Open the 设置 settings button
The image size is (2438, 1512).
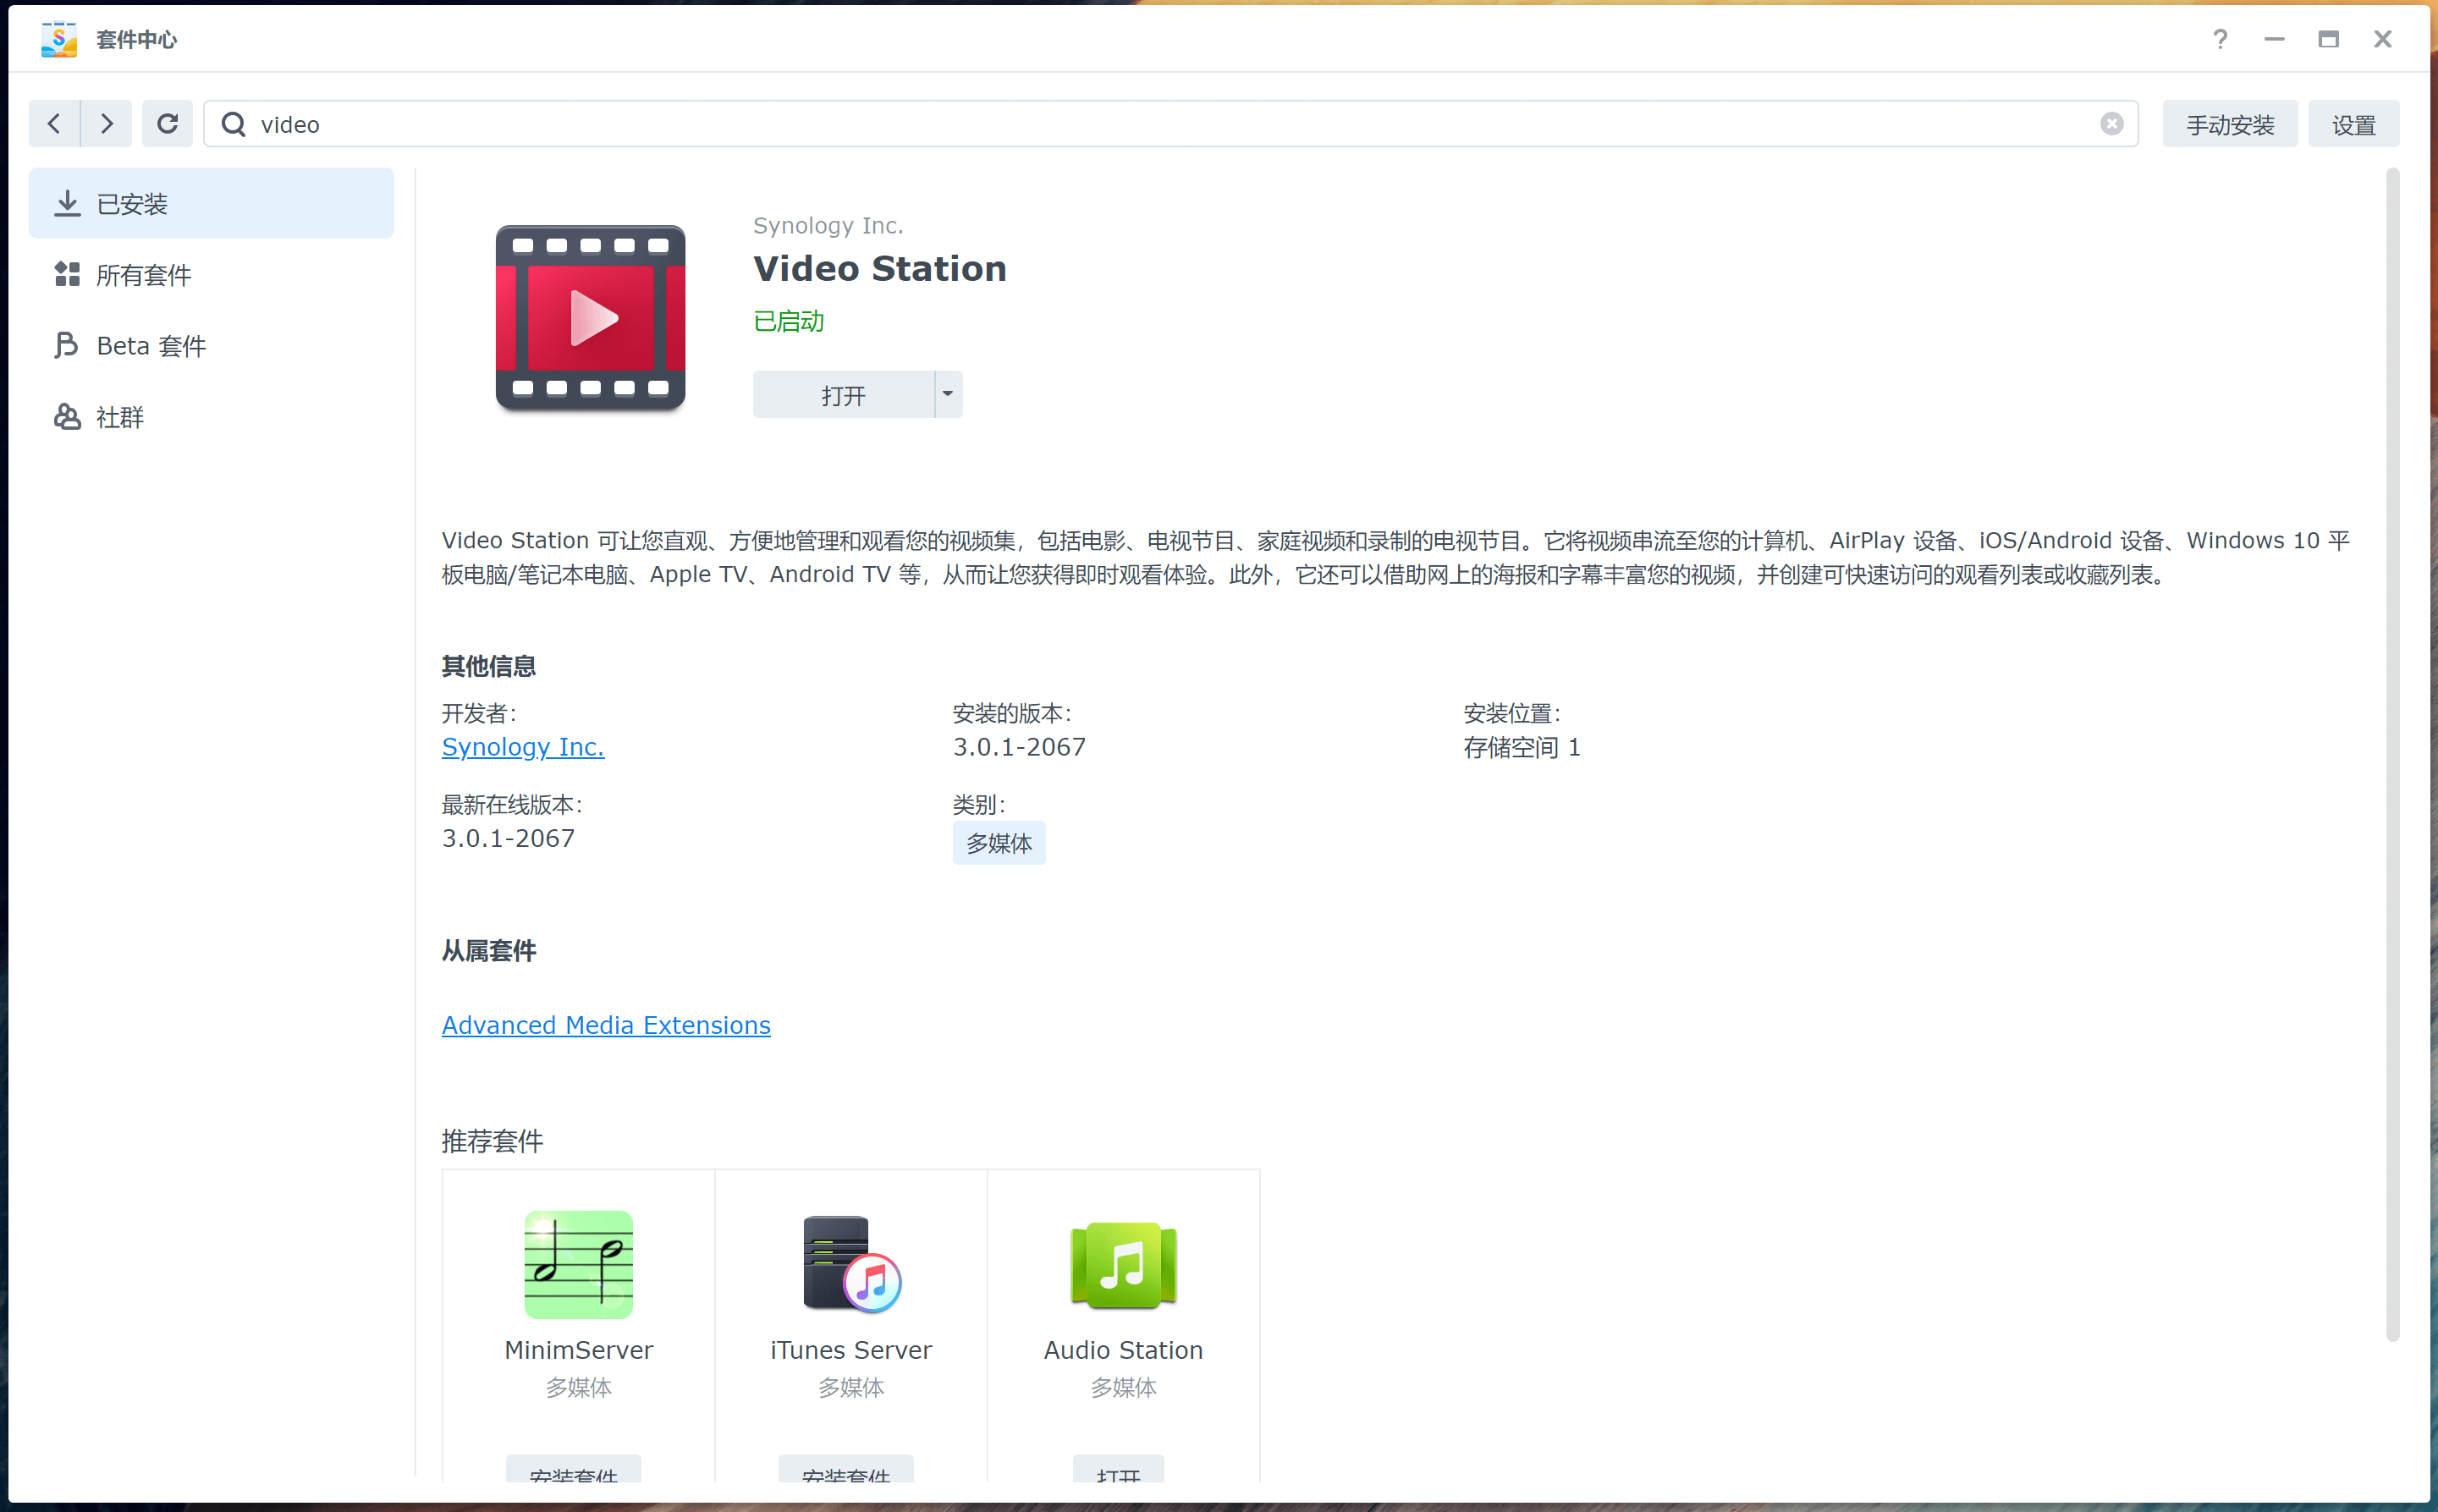click(2353, 124)
